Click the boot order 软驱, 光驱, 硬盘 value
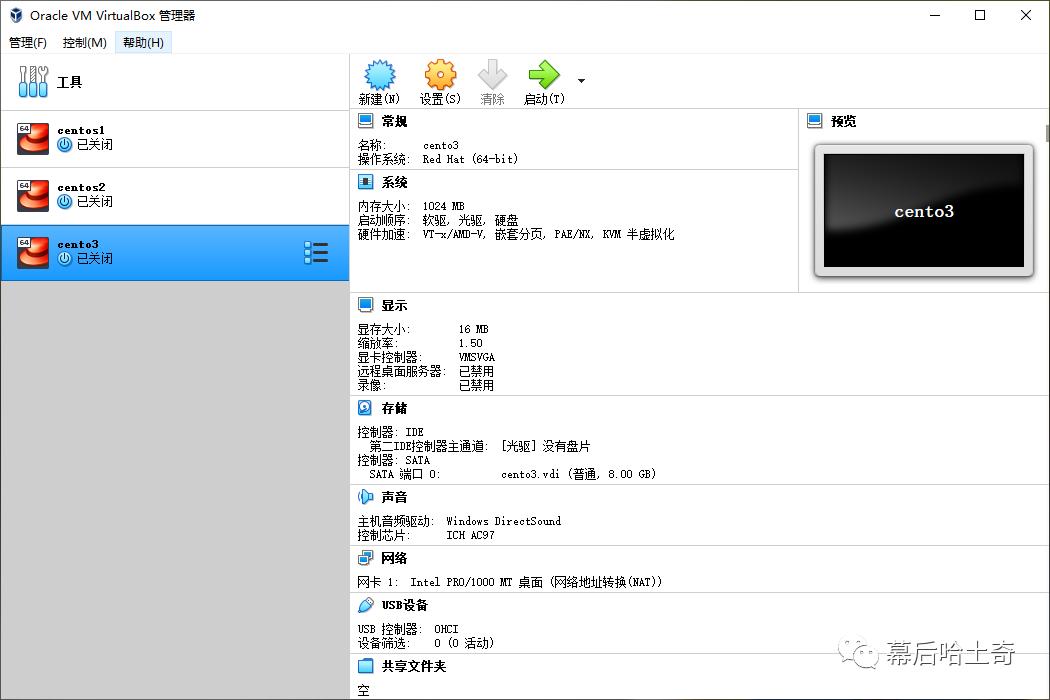The image size is (1050, 700). 470,220
